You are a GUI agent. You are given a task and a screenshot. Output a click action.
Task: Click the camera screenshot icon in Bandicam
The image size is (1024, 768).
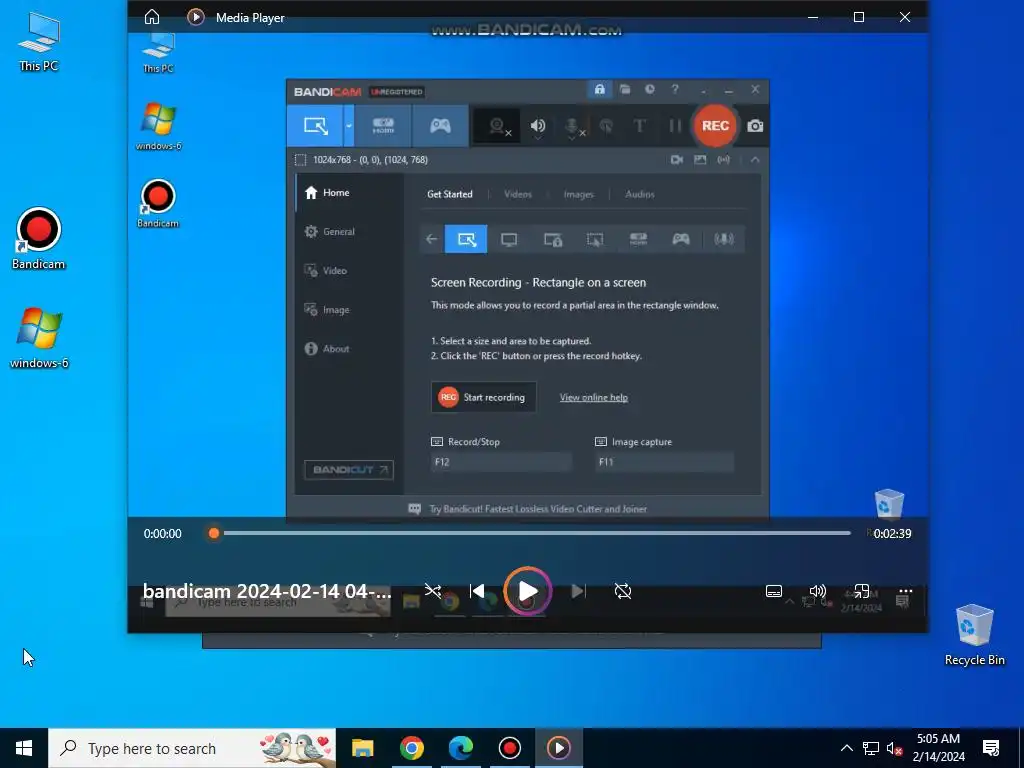click(756, 126)
